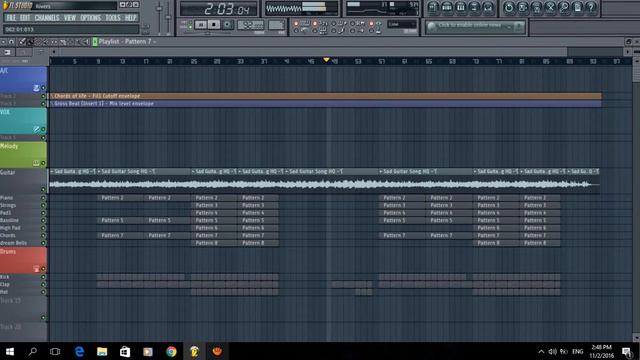Select the first Sad Guitar audio clip
This screenshot has height=360, width=640.
73,181
